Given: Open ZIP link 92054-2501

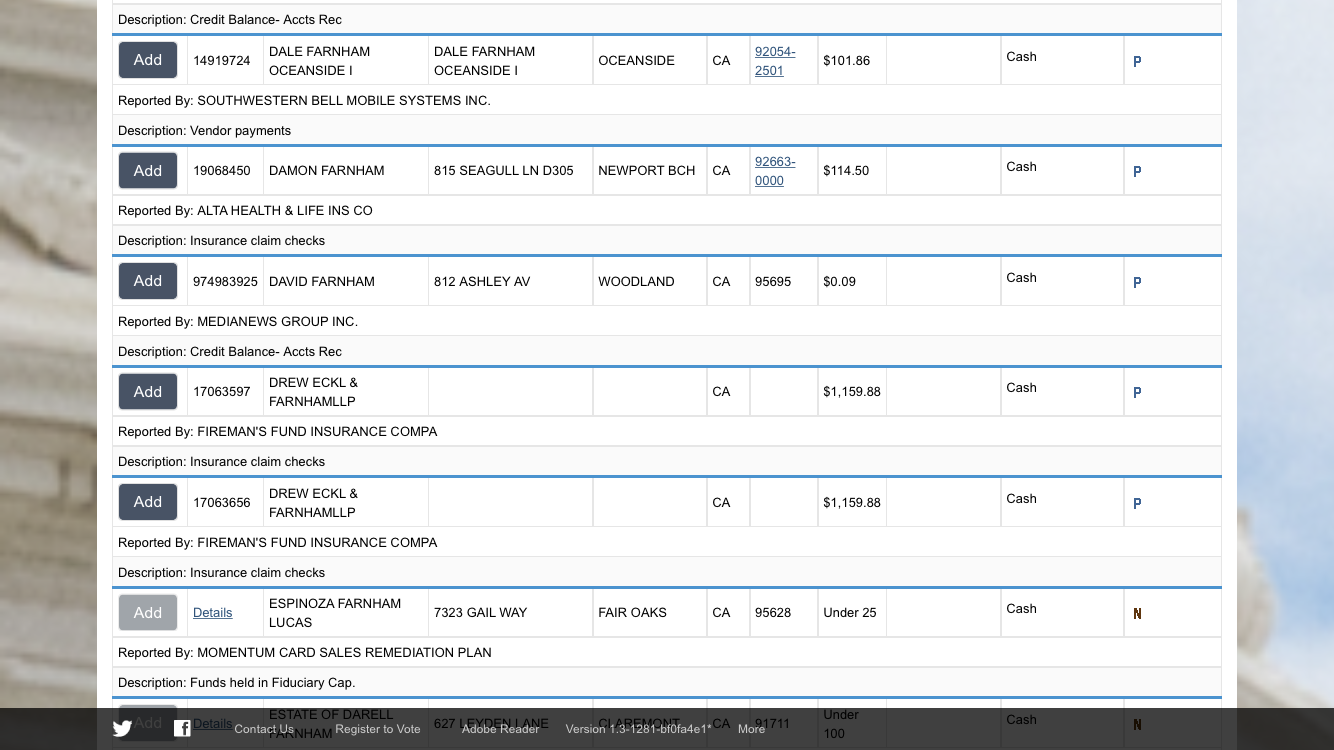Looking at the screenshot, I should 775,61.
